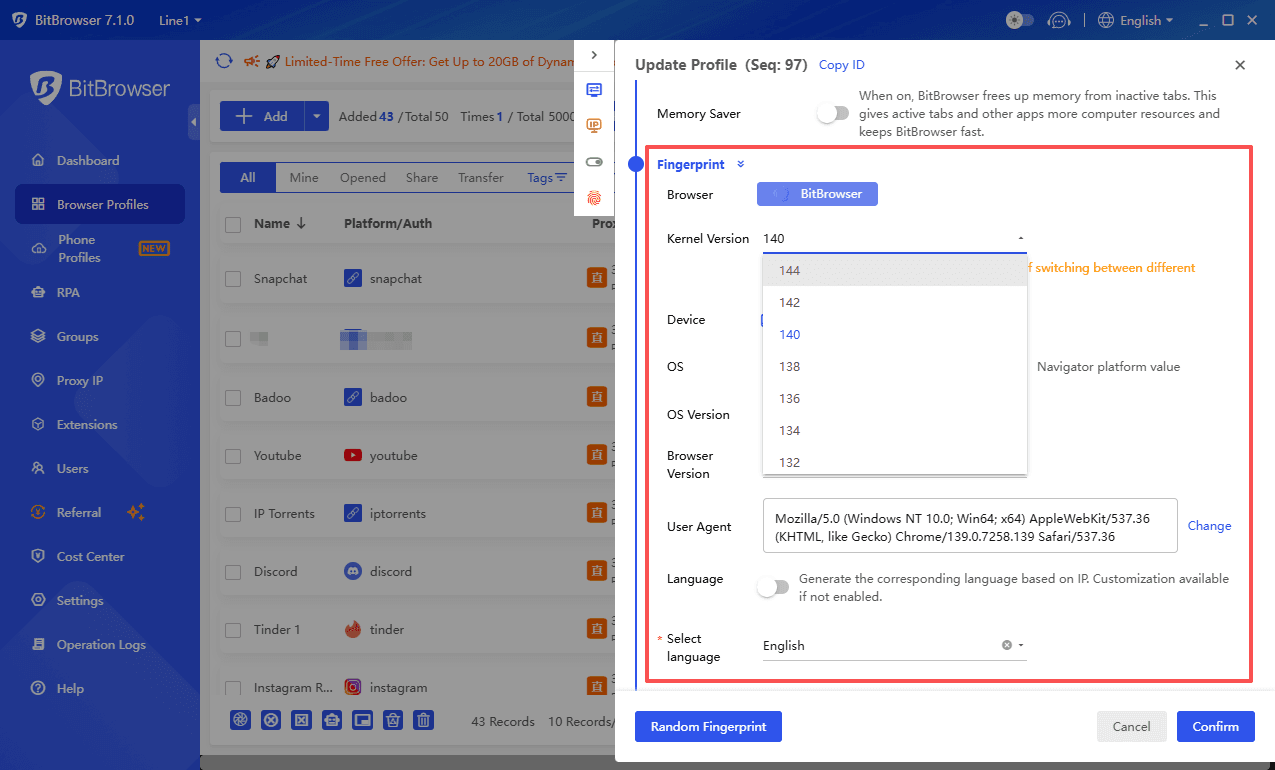Select kernel version 138 from the dropdown
Image resolution: width=1275 pixels, height=770 pixels.
[x=789, y=366]
